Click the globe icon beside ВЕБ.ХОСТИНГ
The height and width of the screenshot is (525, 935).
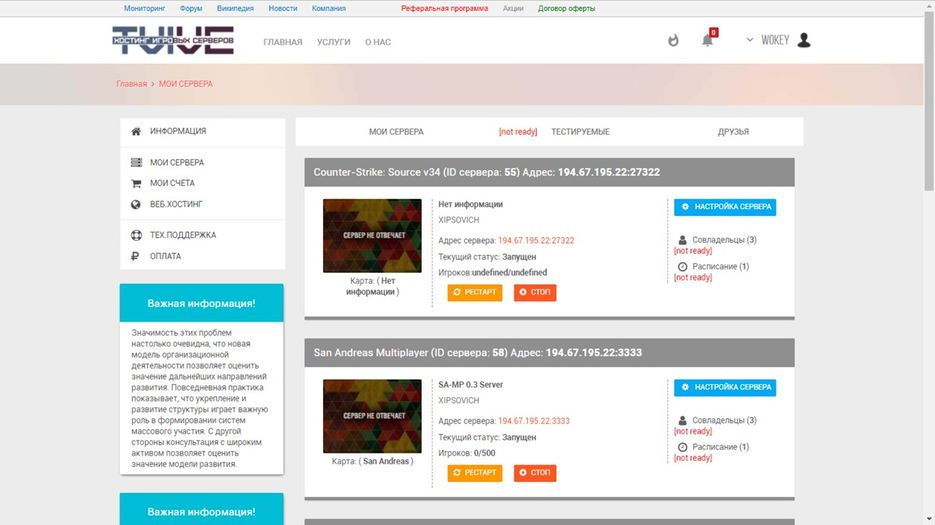136,204
